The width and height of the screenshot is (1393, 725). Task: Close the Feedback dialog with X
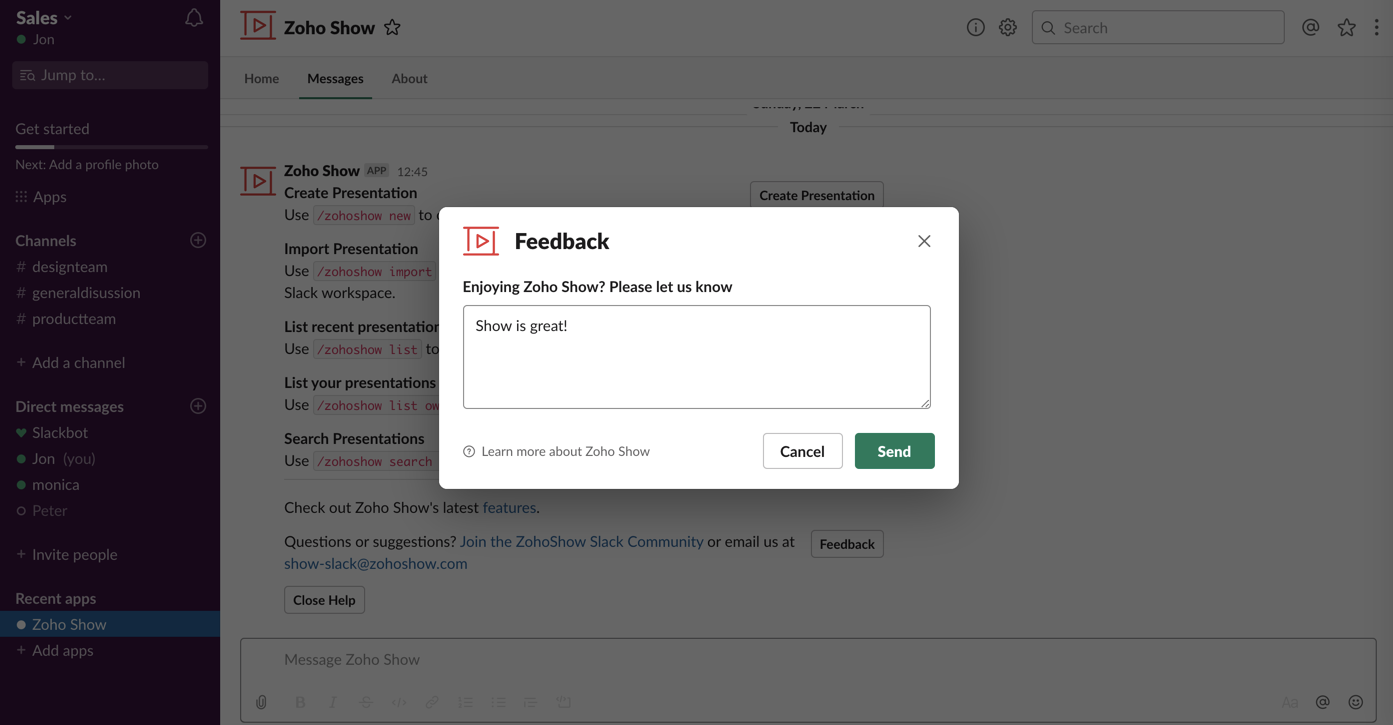coord(924,241)
